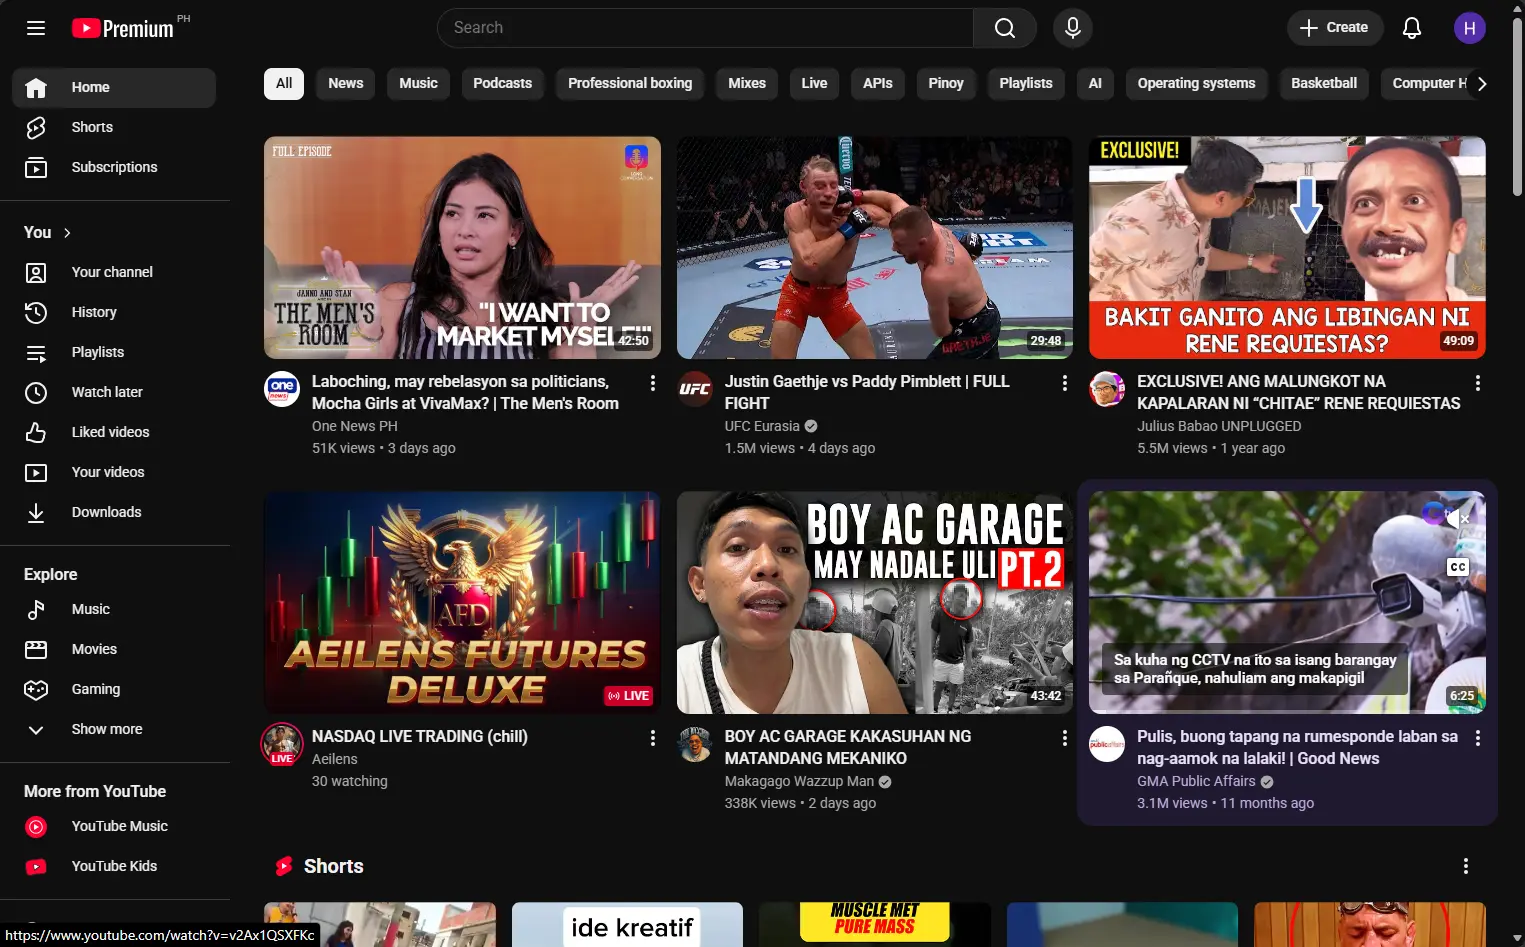Open Shorts from the sidebar

pos(114,128)
